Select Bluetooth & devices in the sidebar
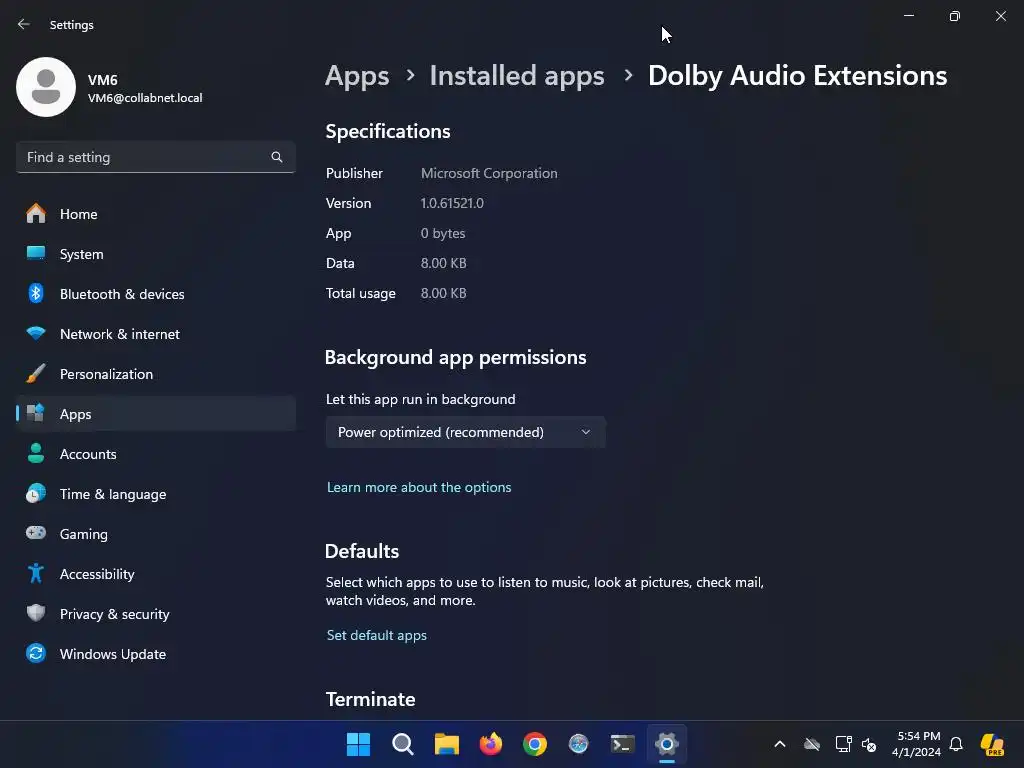 pyautogui.click(x=155, y=294)
